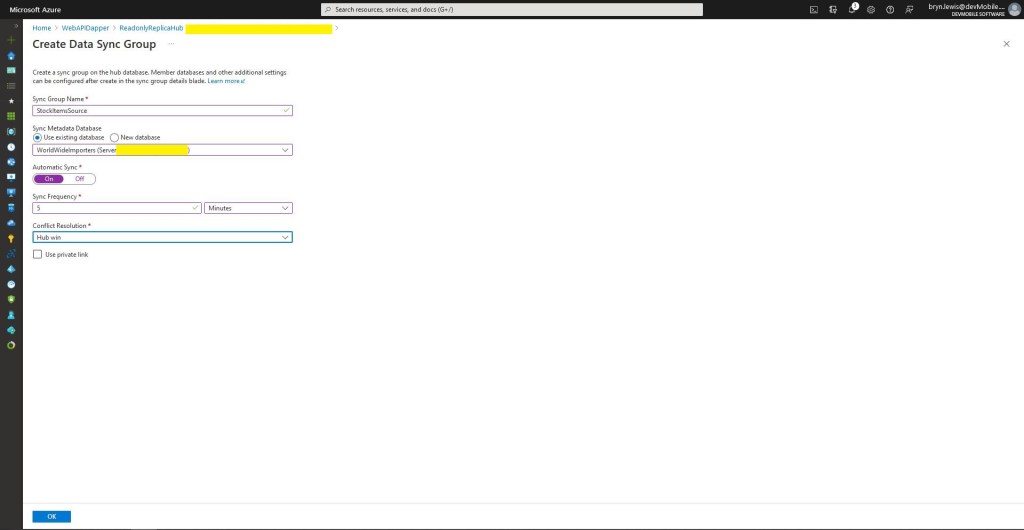This screenshot has width=1024, height=530.
Task: Navigate to WebAPIDapper breadcrumb
Action: coord(85,28)
